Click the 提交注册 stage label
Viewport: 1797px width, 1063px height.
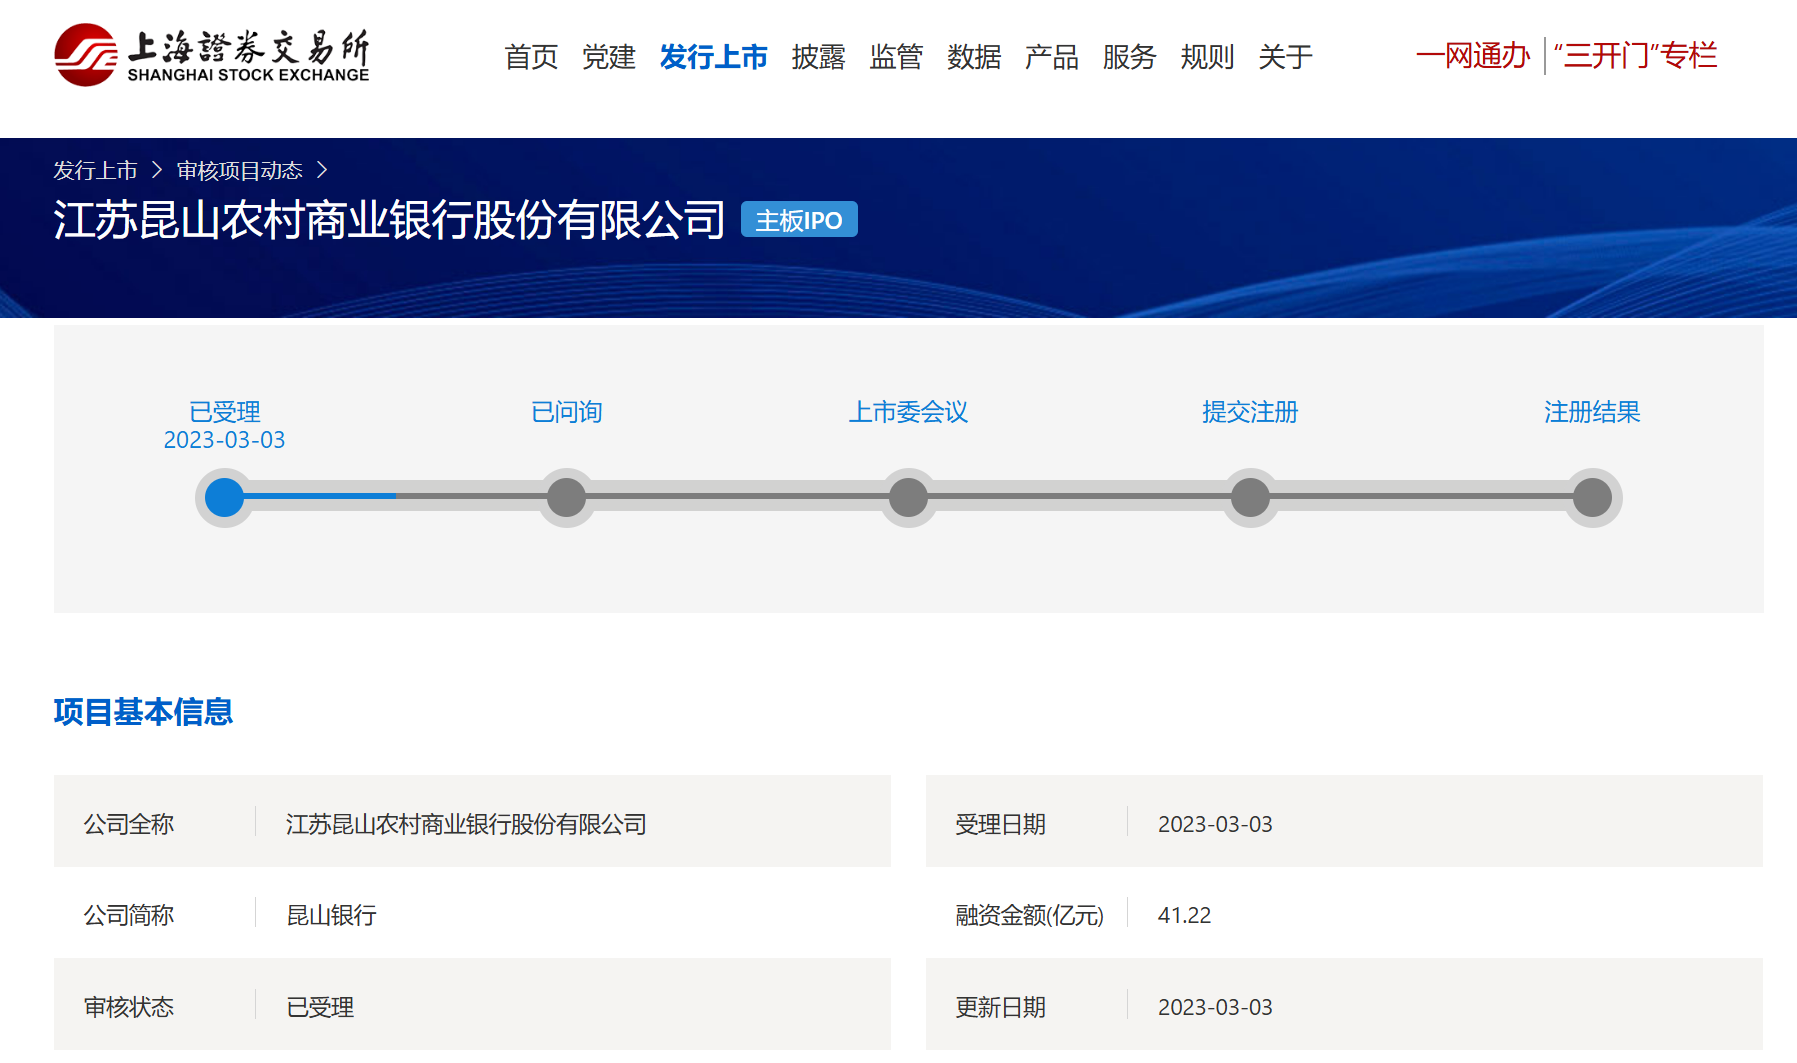click(1251, 412)
